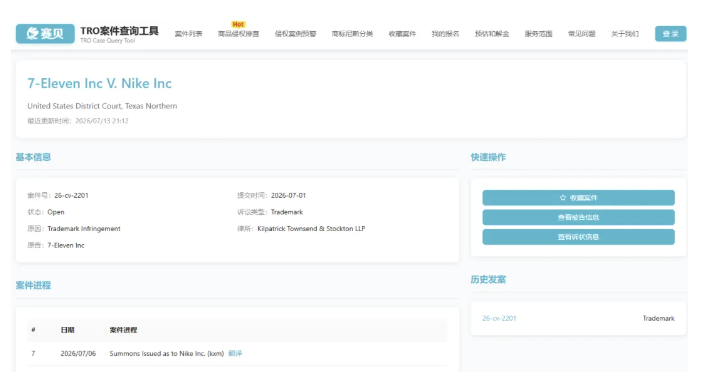Viewport: 708px width, 385px height.
Task: Open the 我的报名 navigation item
Action: click(x=445, y=34)
